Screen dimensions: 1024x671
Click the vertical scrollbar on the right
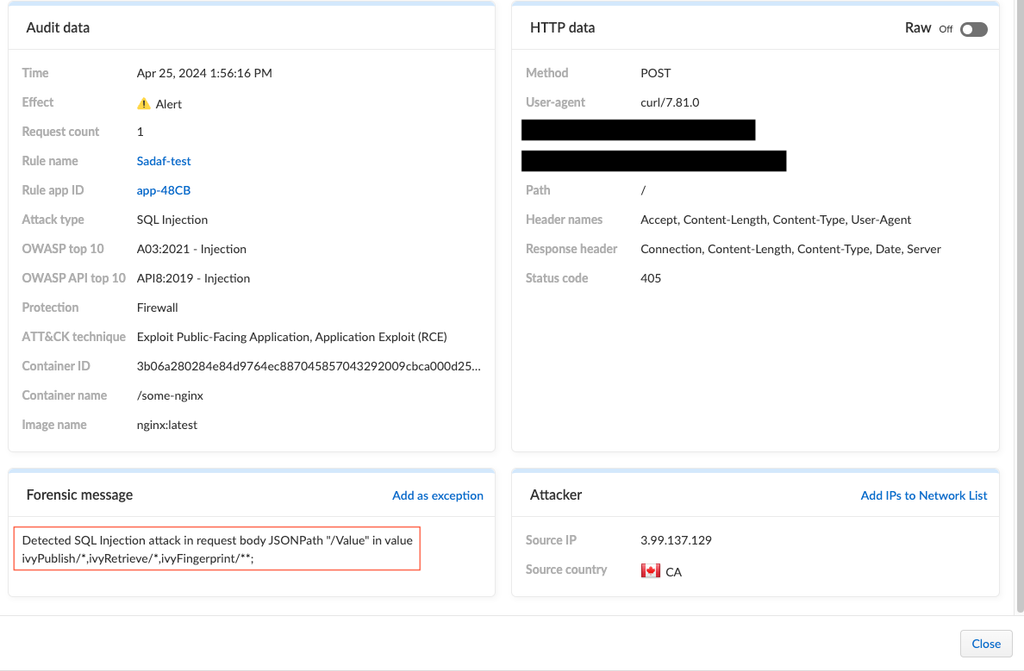pos(1018,300)
